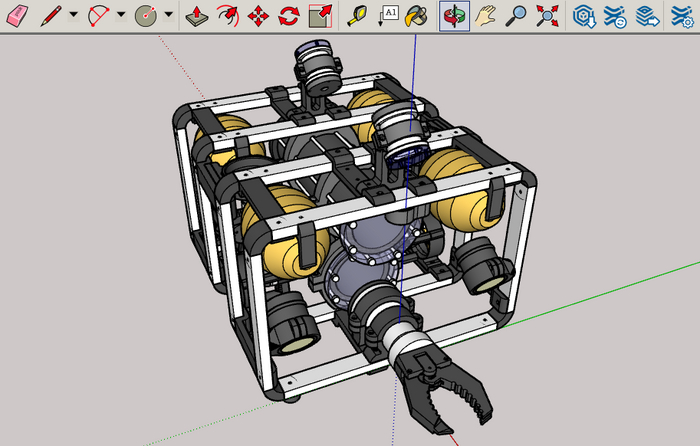Open 3D Warehouse download models icon
Screen dimensions: 700x446
584,15
